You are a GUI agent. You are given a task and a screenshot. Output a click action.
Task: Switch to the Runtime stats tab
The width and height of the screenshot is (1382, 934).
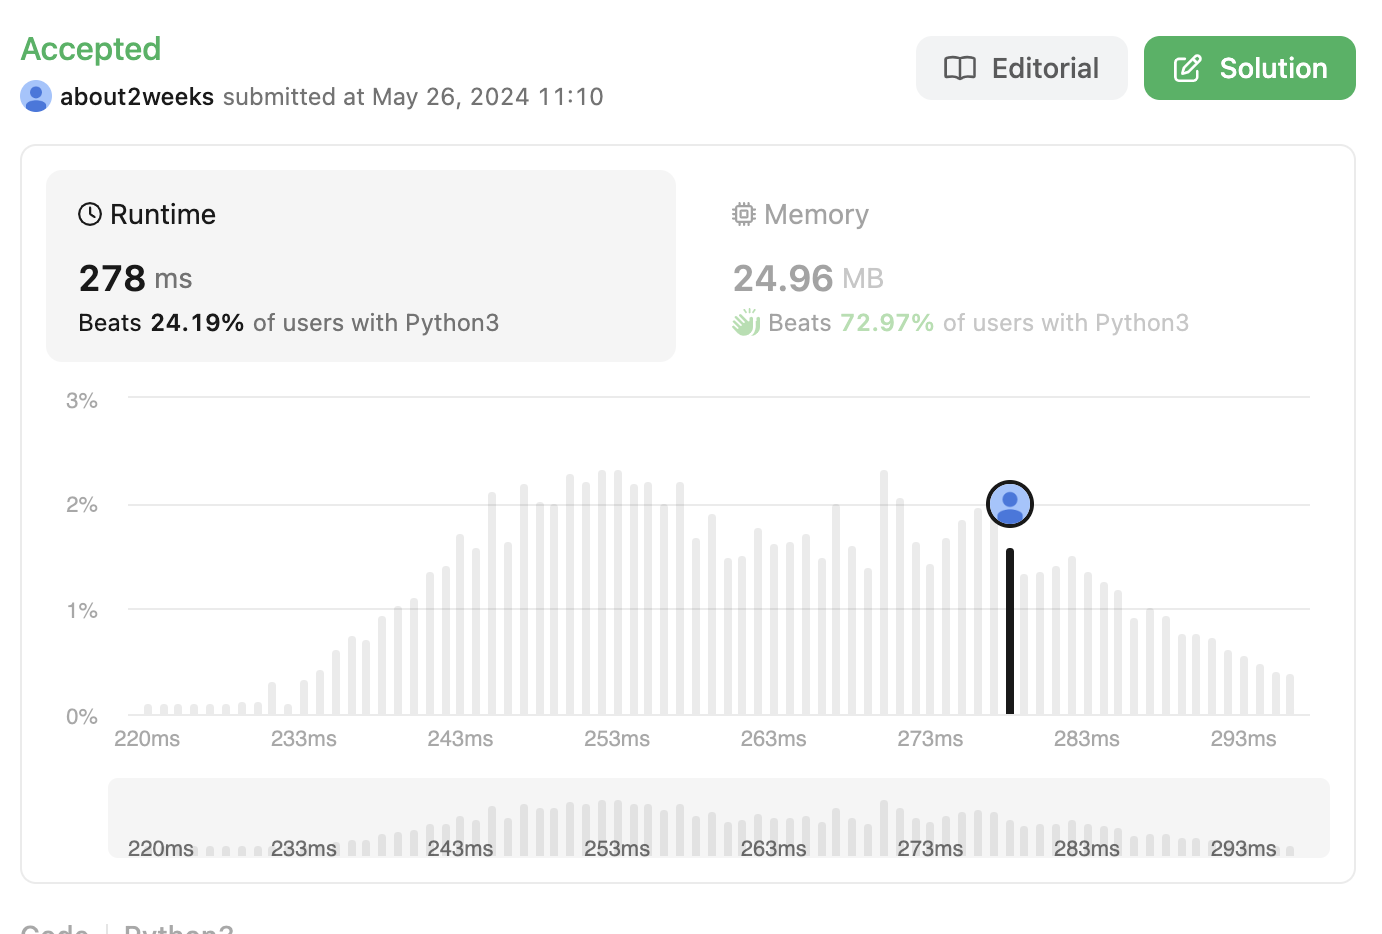[360, 265]
